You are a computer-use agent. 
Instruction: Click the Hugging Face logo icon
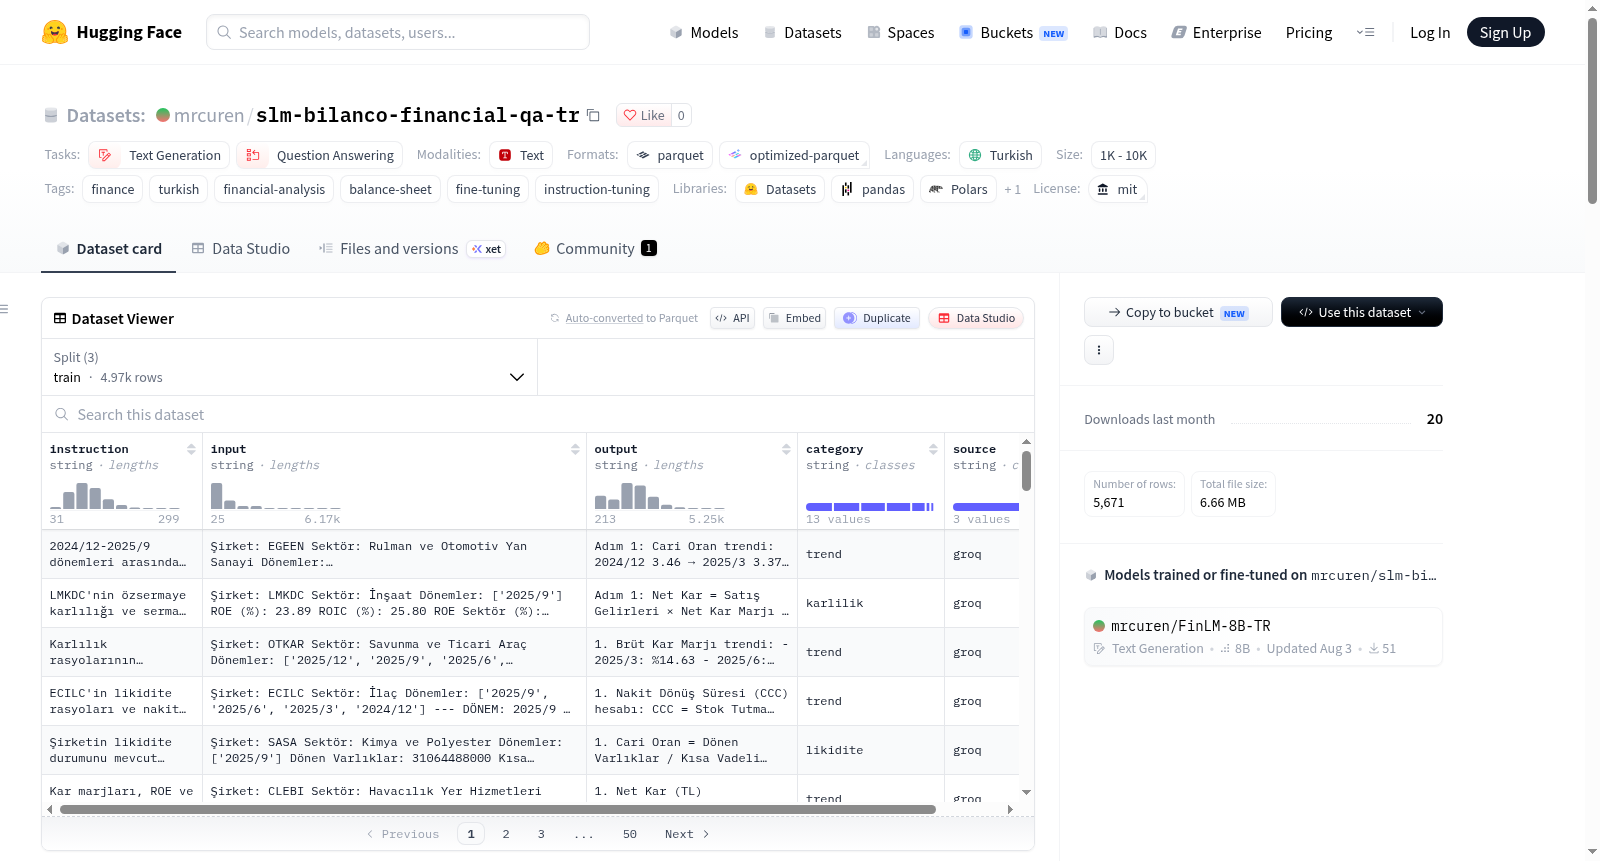(x=55, y=32)
